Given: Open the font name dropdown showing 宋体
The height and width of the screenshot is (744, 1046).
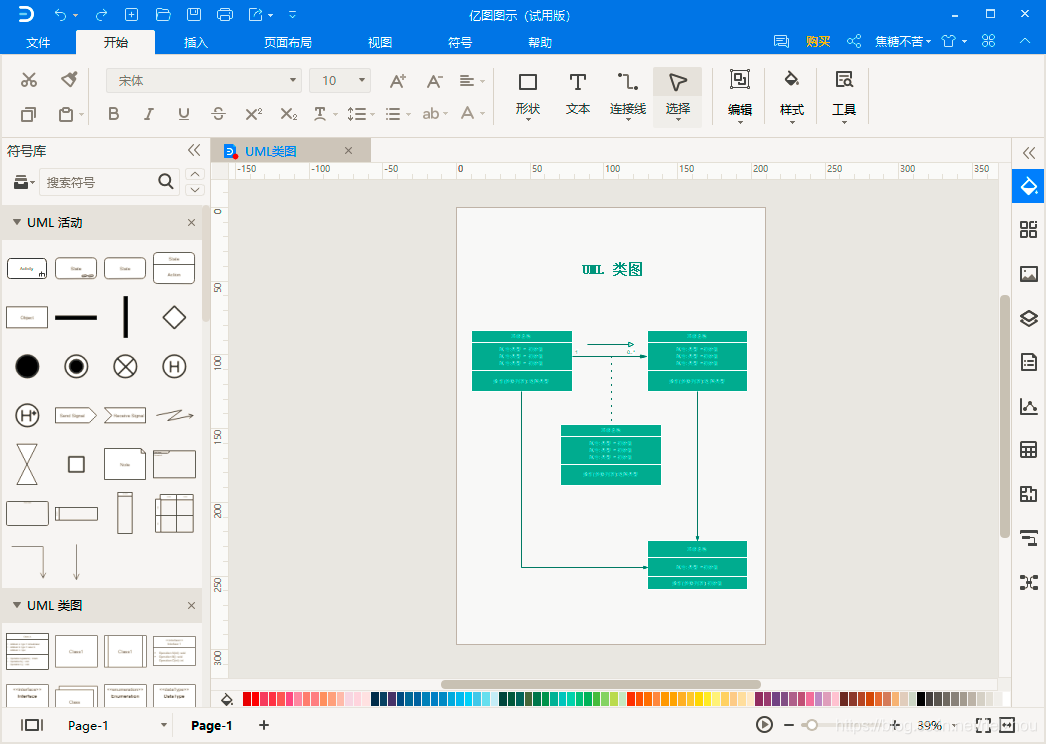Looking at the screenshot, I should click(x=203, y=81).
